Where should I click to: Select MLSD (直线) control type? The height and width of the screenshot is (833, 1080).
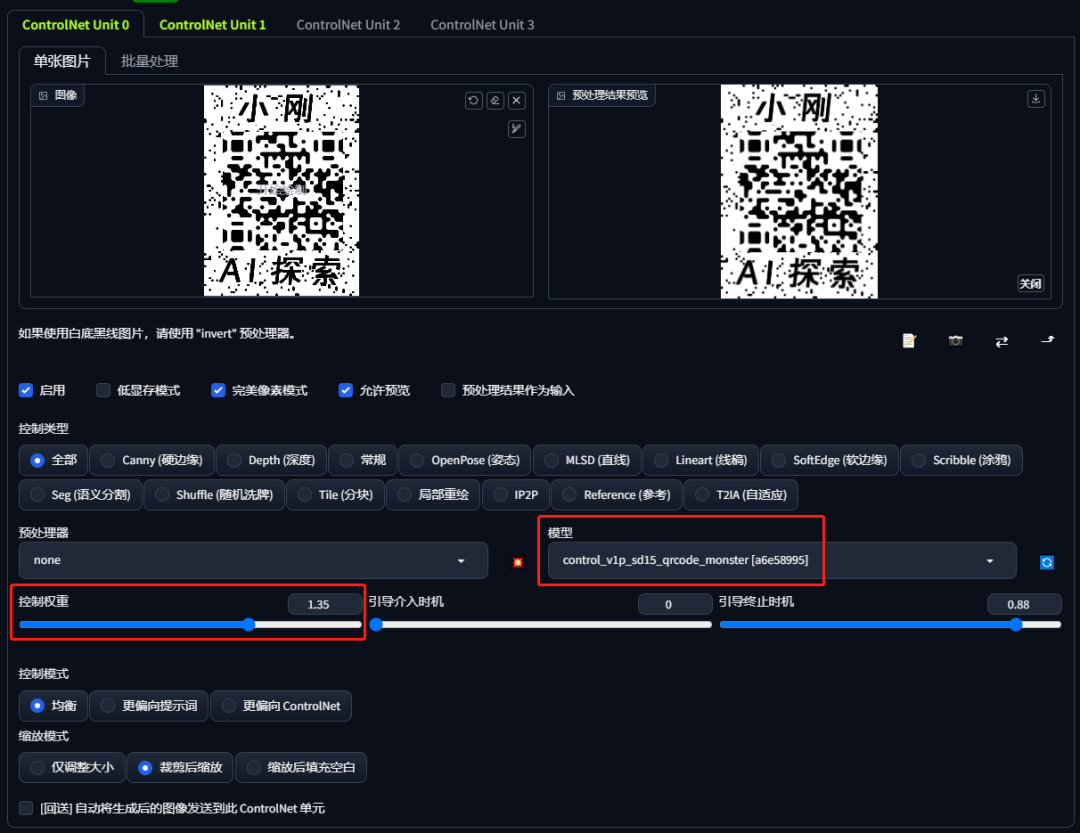click(x=587, y=460)
